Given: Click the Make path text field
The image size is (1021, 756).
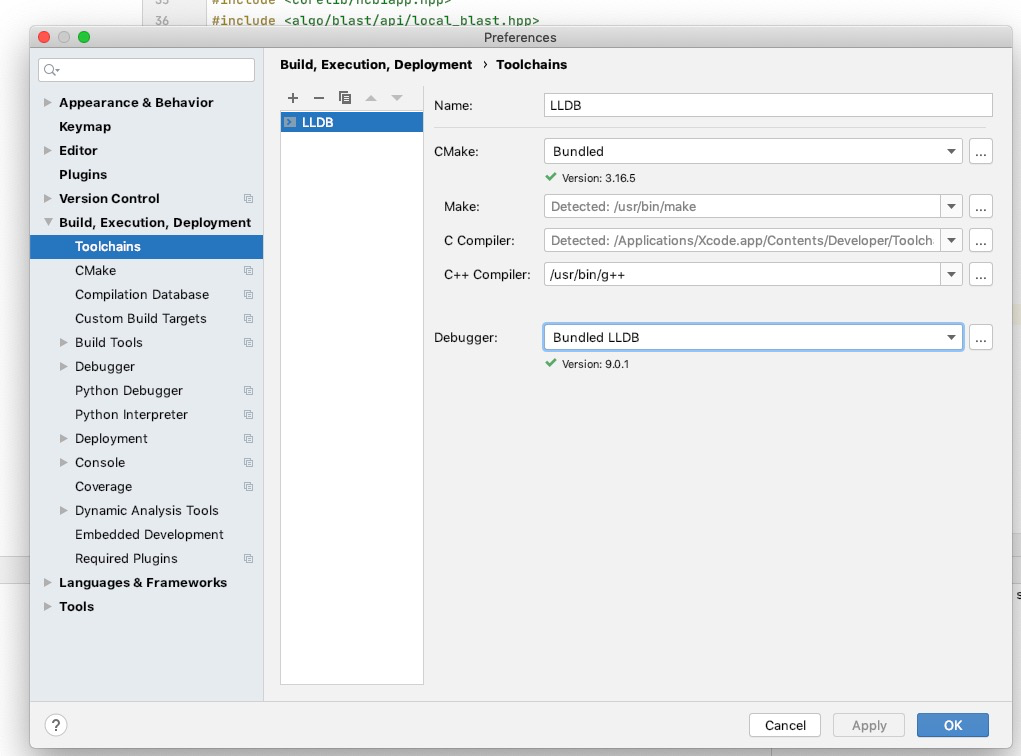Looking at the screenshot, I should click(742, 206).
